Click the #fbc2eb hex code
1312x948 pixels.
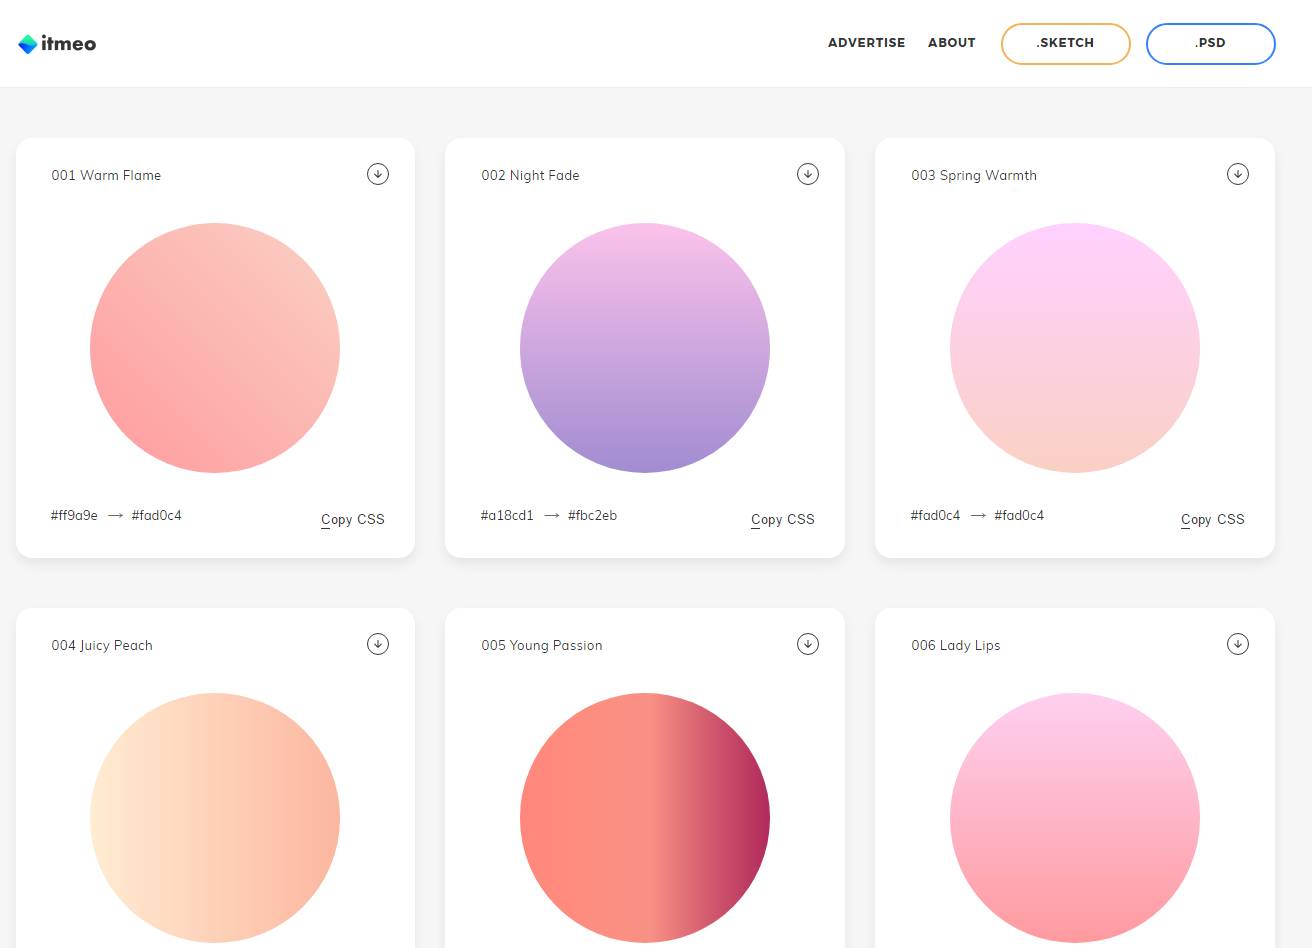[592, 516]
